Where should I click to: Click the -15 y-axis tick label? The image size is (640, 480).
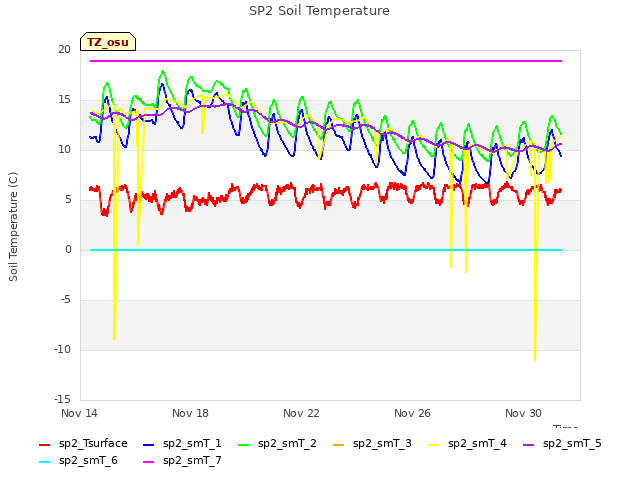(x=62, y=400)
